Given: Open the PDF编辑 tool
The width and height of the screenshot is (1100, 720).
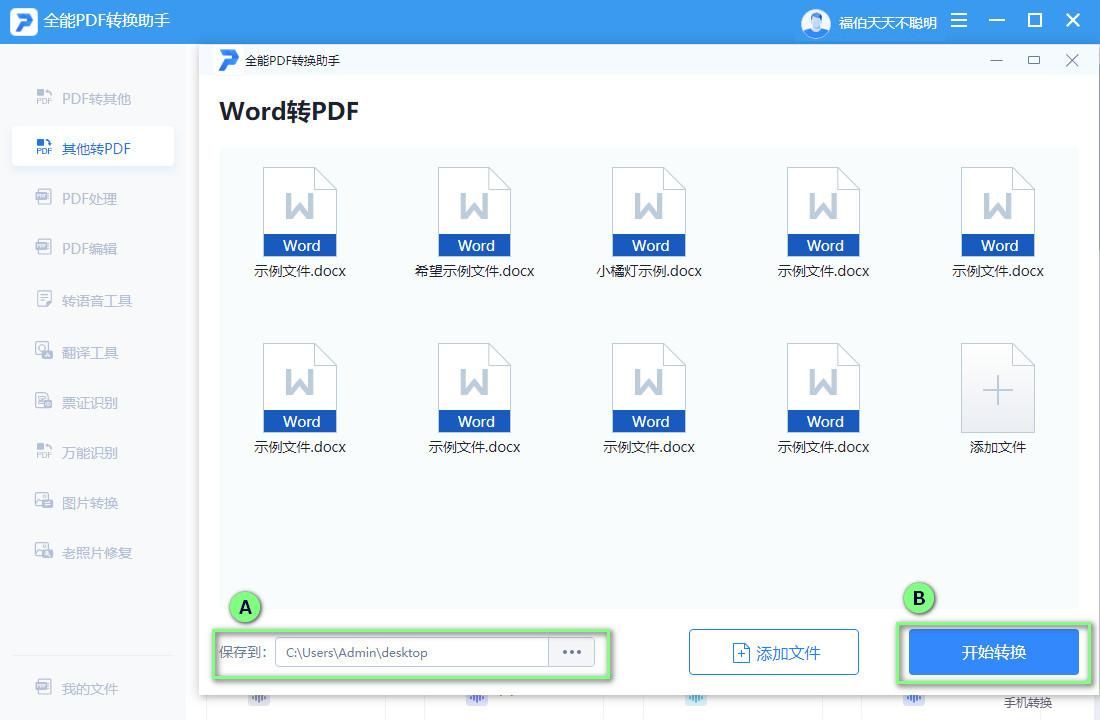Looking at the screenshot, I should [x=93, y=248].
